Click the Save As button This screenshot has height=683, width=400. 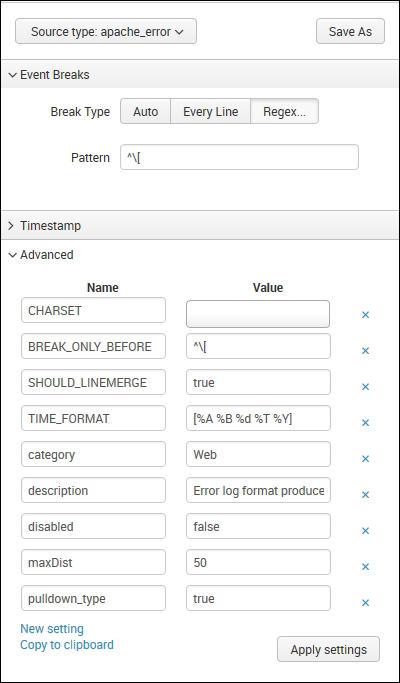click(x=350, y=31)
